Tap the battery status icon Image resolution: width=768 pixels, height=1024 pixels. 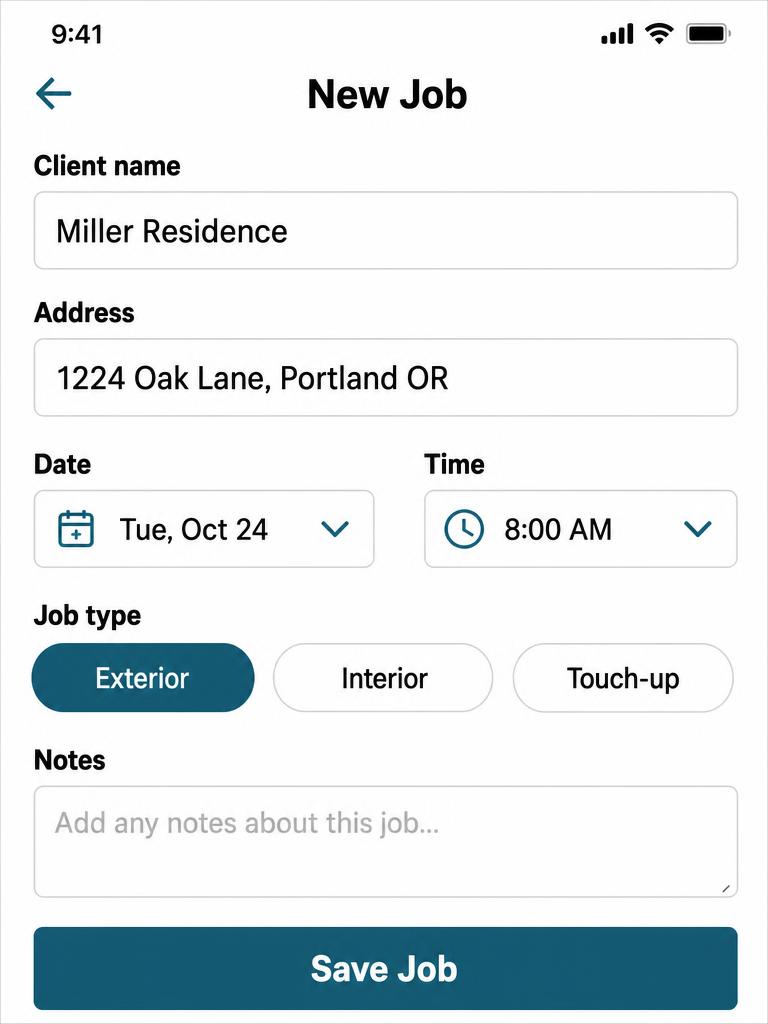[x=708, y=34]
